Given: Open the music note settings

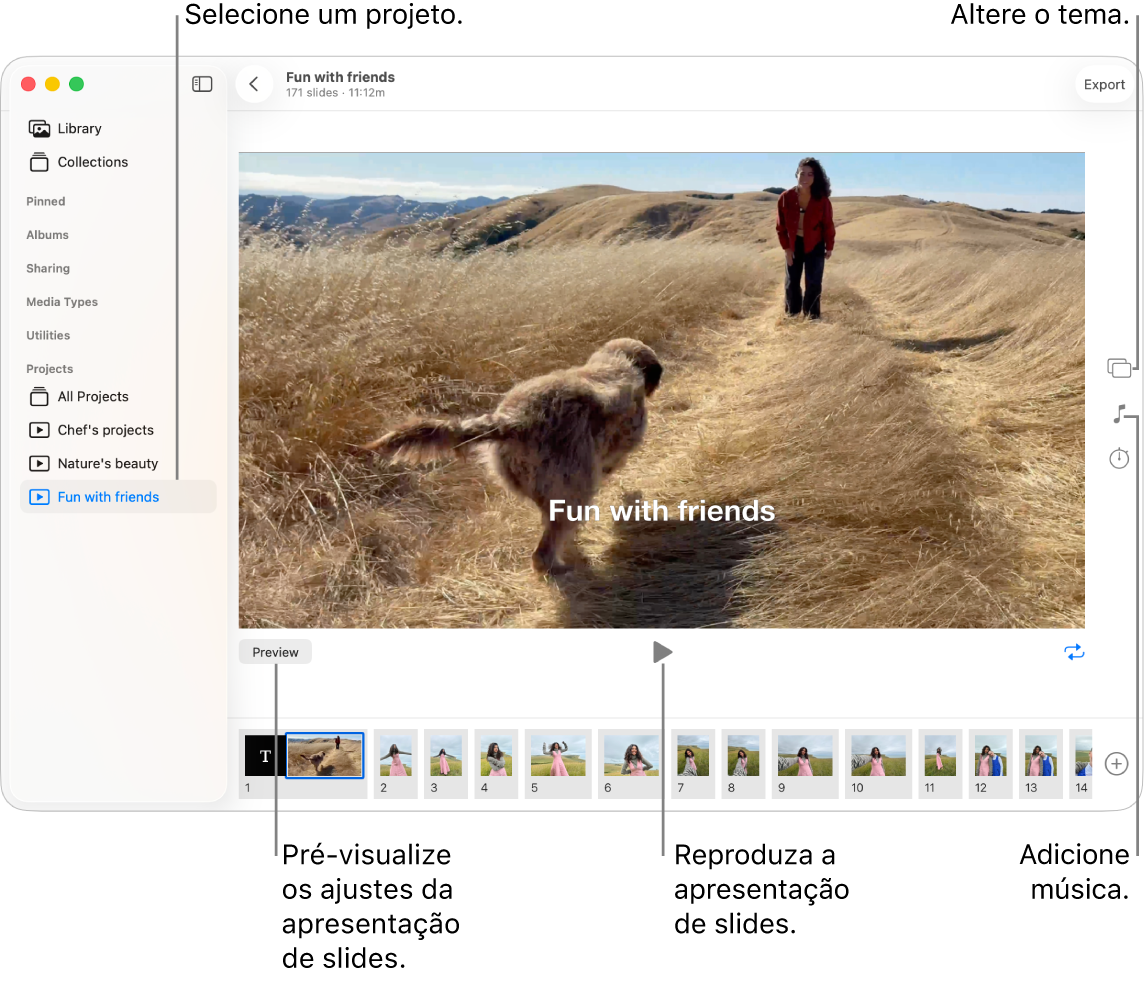Looking at the screenshot, I should click(1119, 414).
